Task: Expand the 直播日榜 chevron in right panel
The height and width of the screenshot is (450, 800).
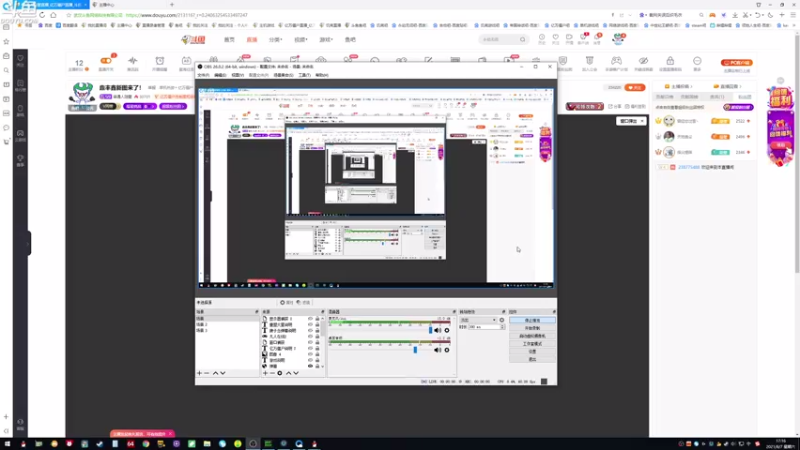Action: (x=740, y=86)
